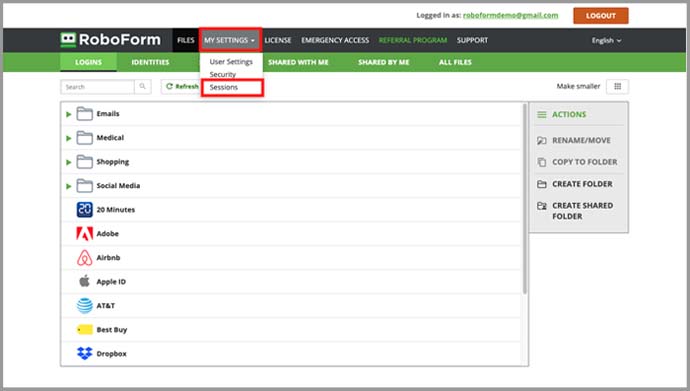The image size is (690, 391).
Task: Select the Best Buy login name text
Action: (x=112, y=329)
